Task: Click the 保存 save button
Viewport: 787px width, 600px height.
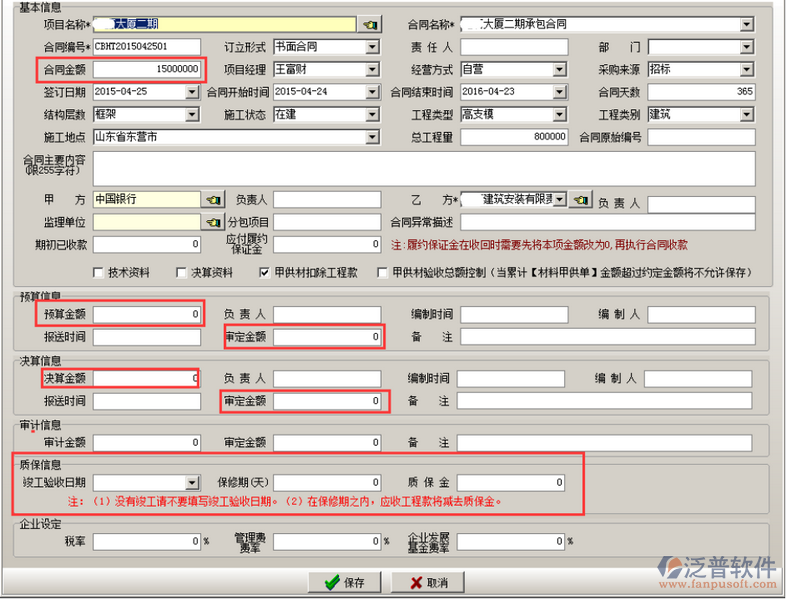Action: click(344, 582)
